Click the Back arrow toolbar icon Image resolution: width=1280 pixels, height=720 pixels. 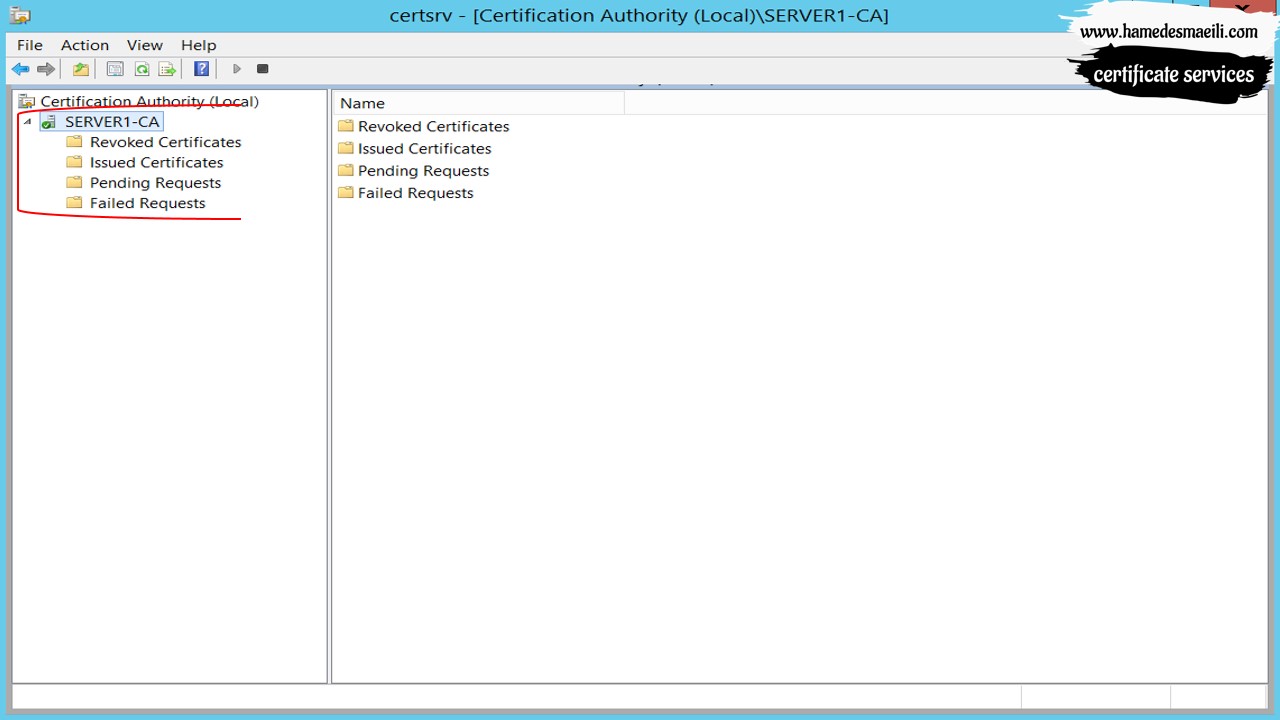(x=20, y=69)
